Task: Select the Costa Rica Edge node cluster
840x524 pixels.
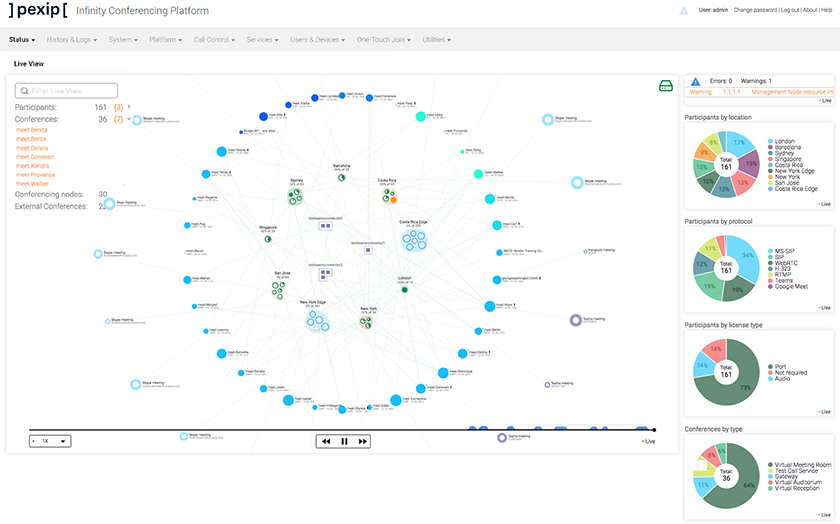Action: (413, 240)
